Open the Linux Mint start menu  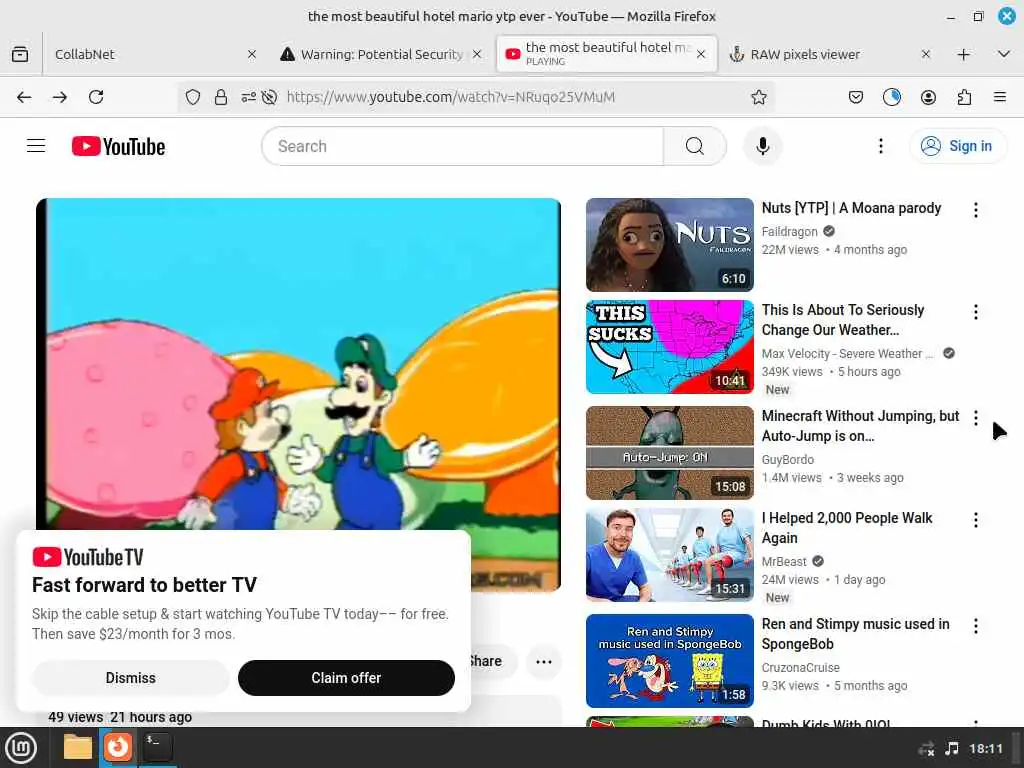click(21, 748)
